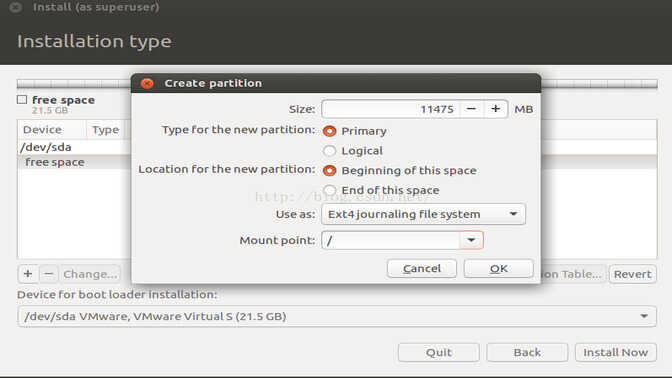The height and width of the screenshot is (378, 672).
Task: Cancel the partition creation
Action: tap(422, 268)
